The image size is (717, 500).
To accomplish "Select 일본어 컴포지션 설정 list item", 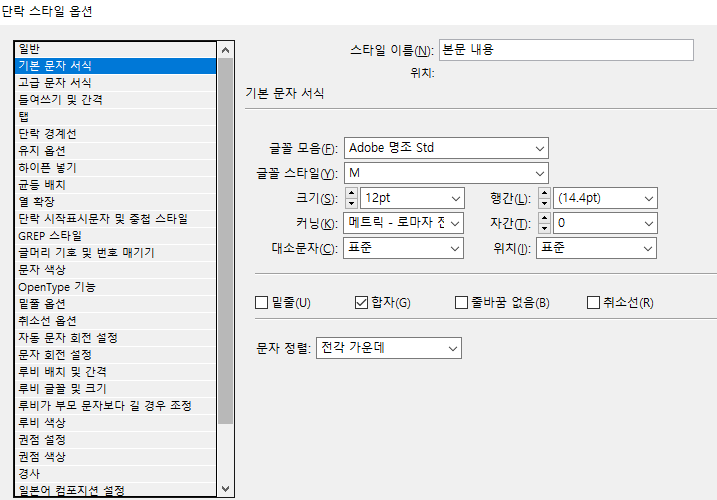I will pyautogui.click(x=115, y=489).
